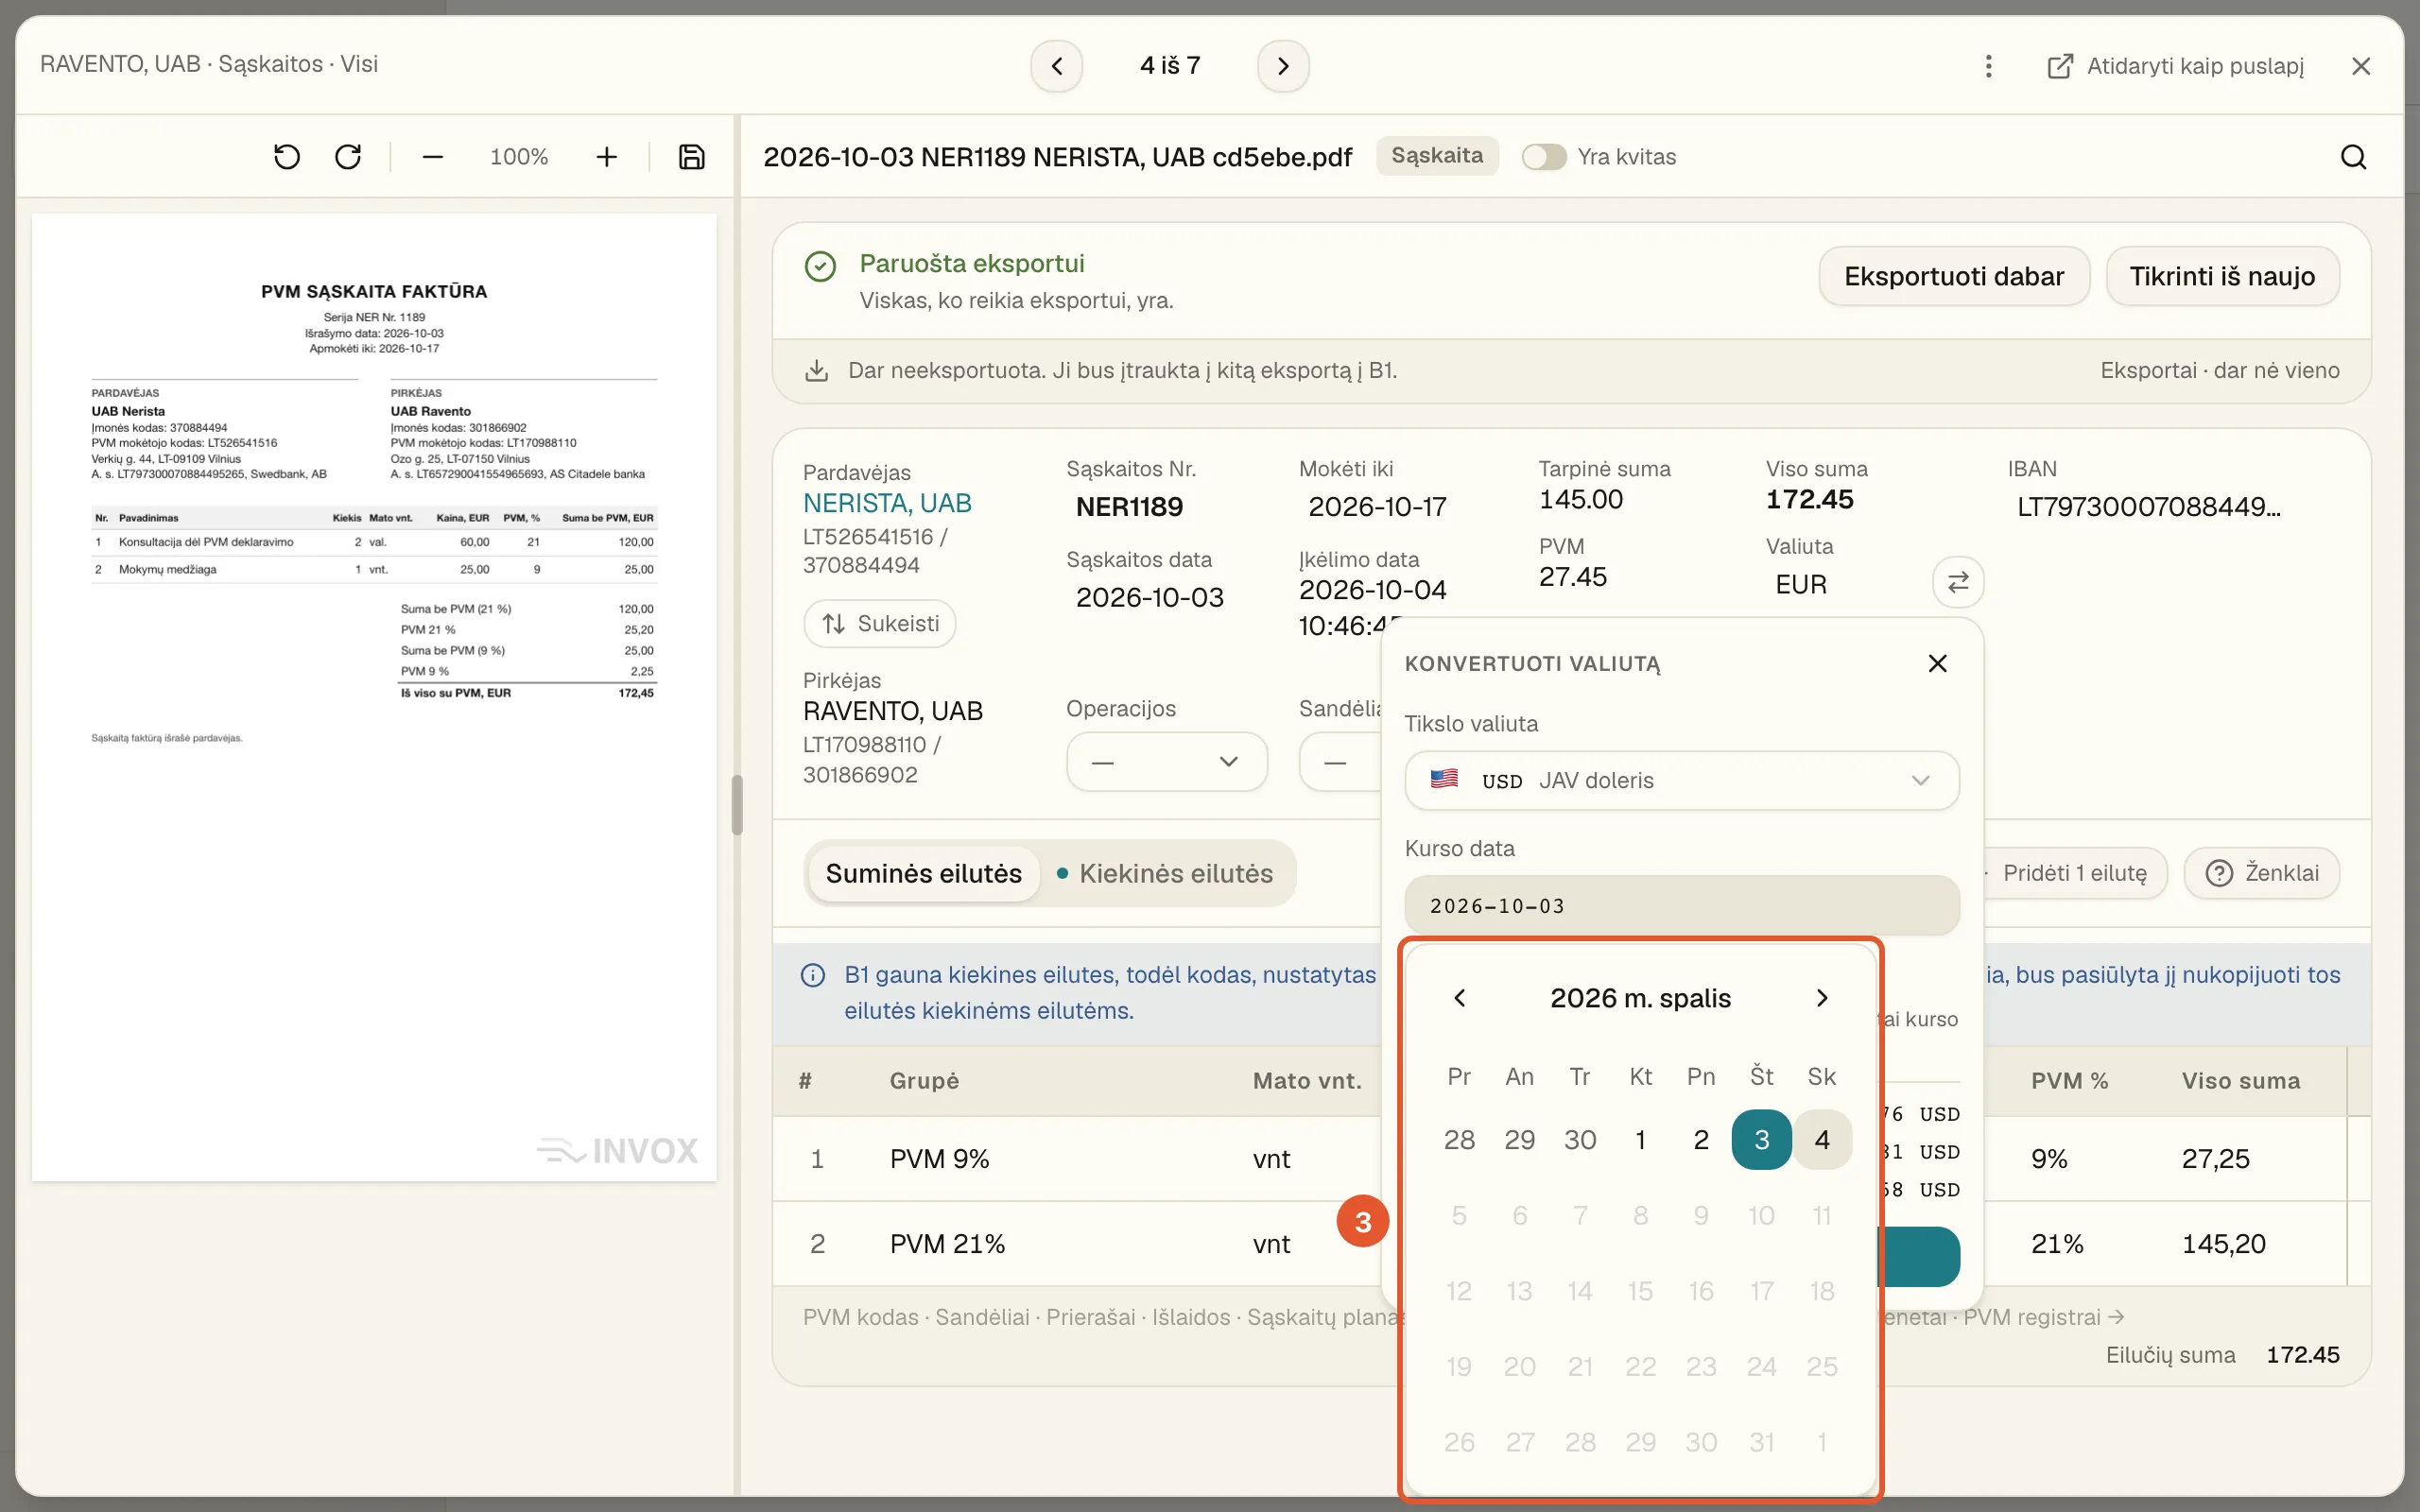Click the search magnifier icon

coord(2353,157)
